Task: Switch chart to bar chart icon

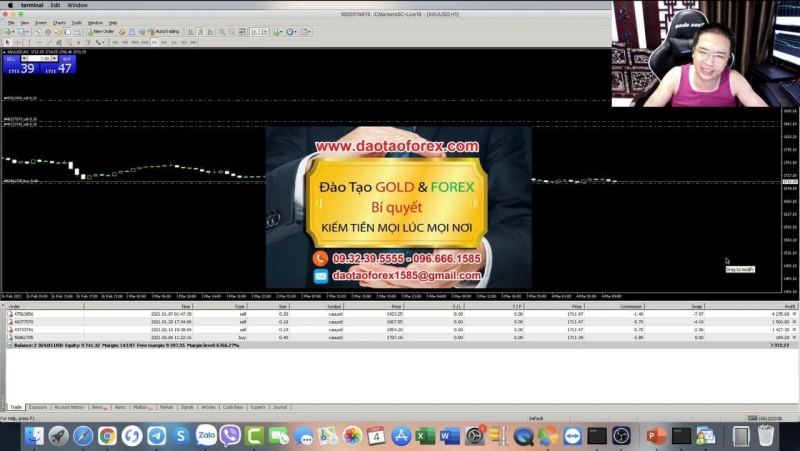Action: tap(190, 32)
